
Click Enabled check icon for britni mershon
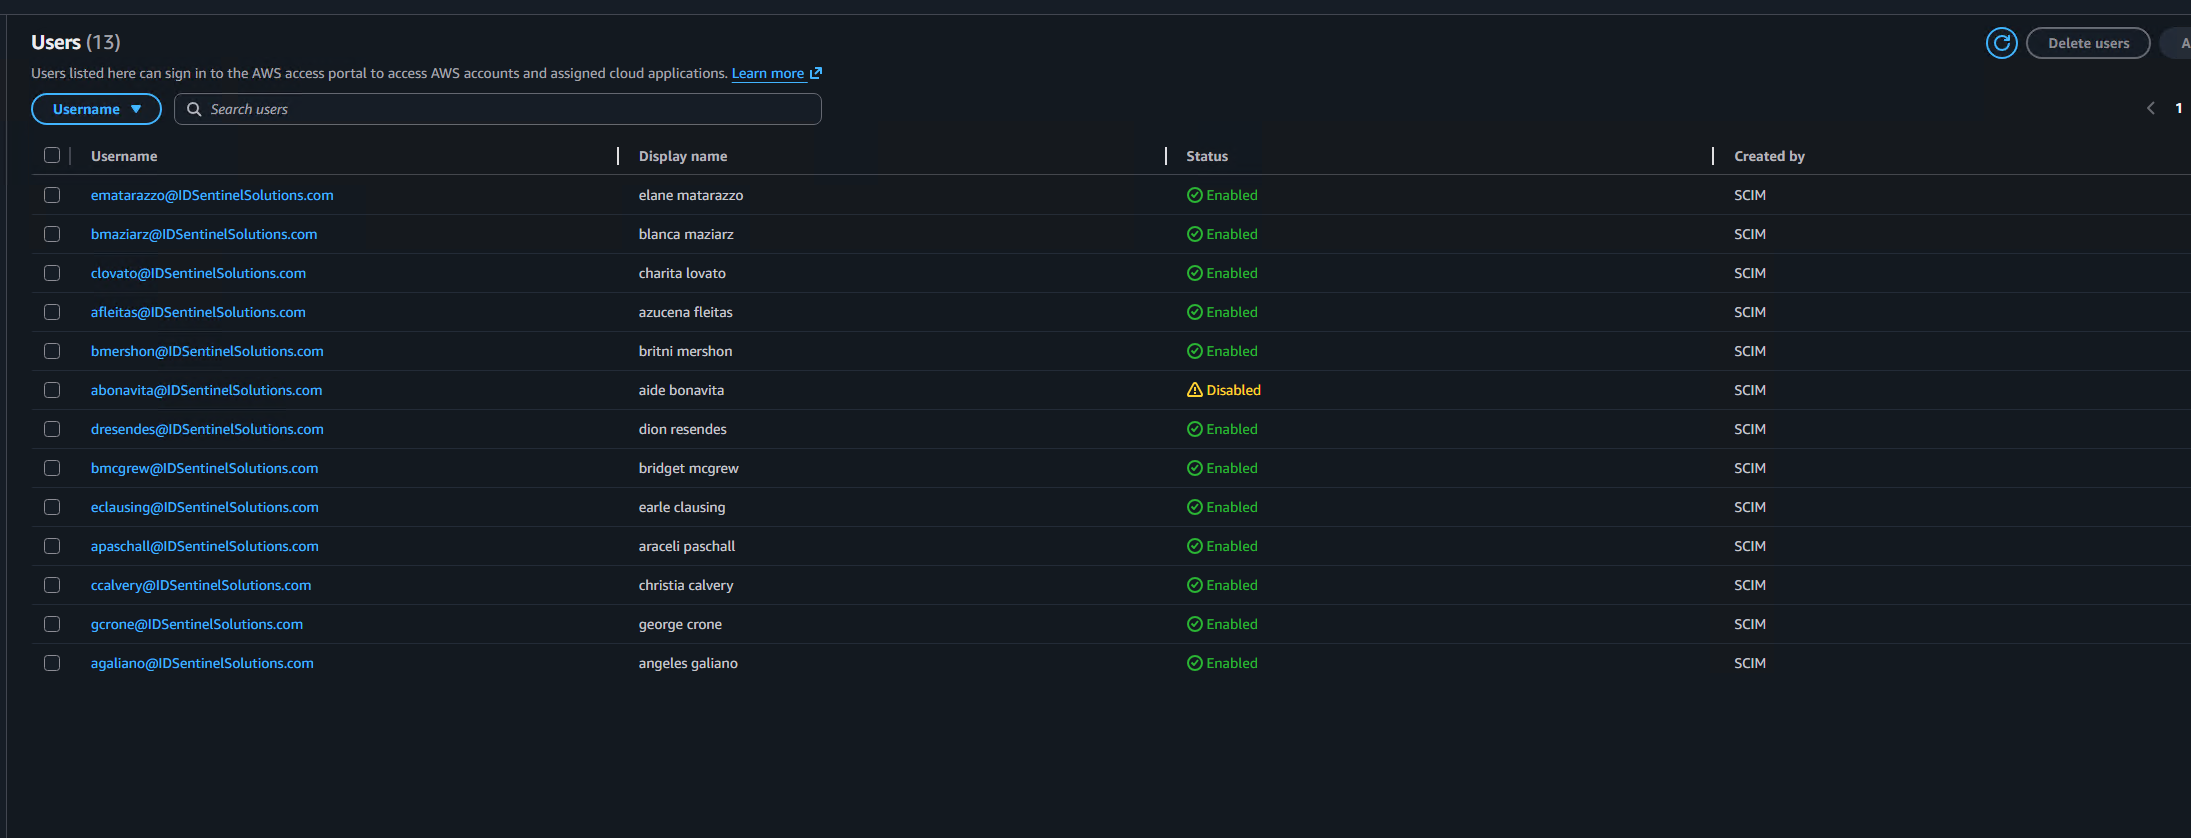click(1194, 351)
